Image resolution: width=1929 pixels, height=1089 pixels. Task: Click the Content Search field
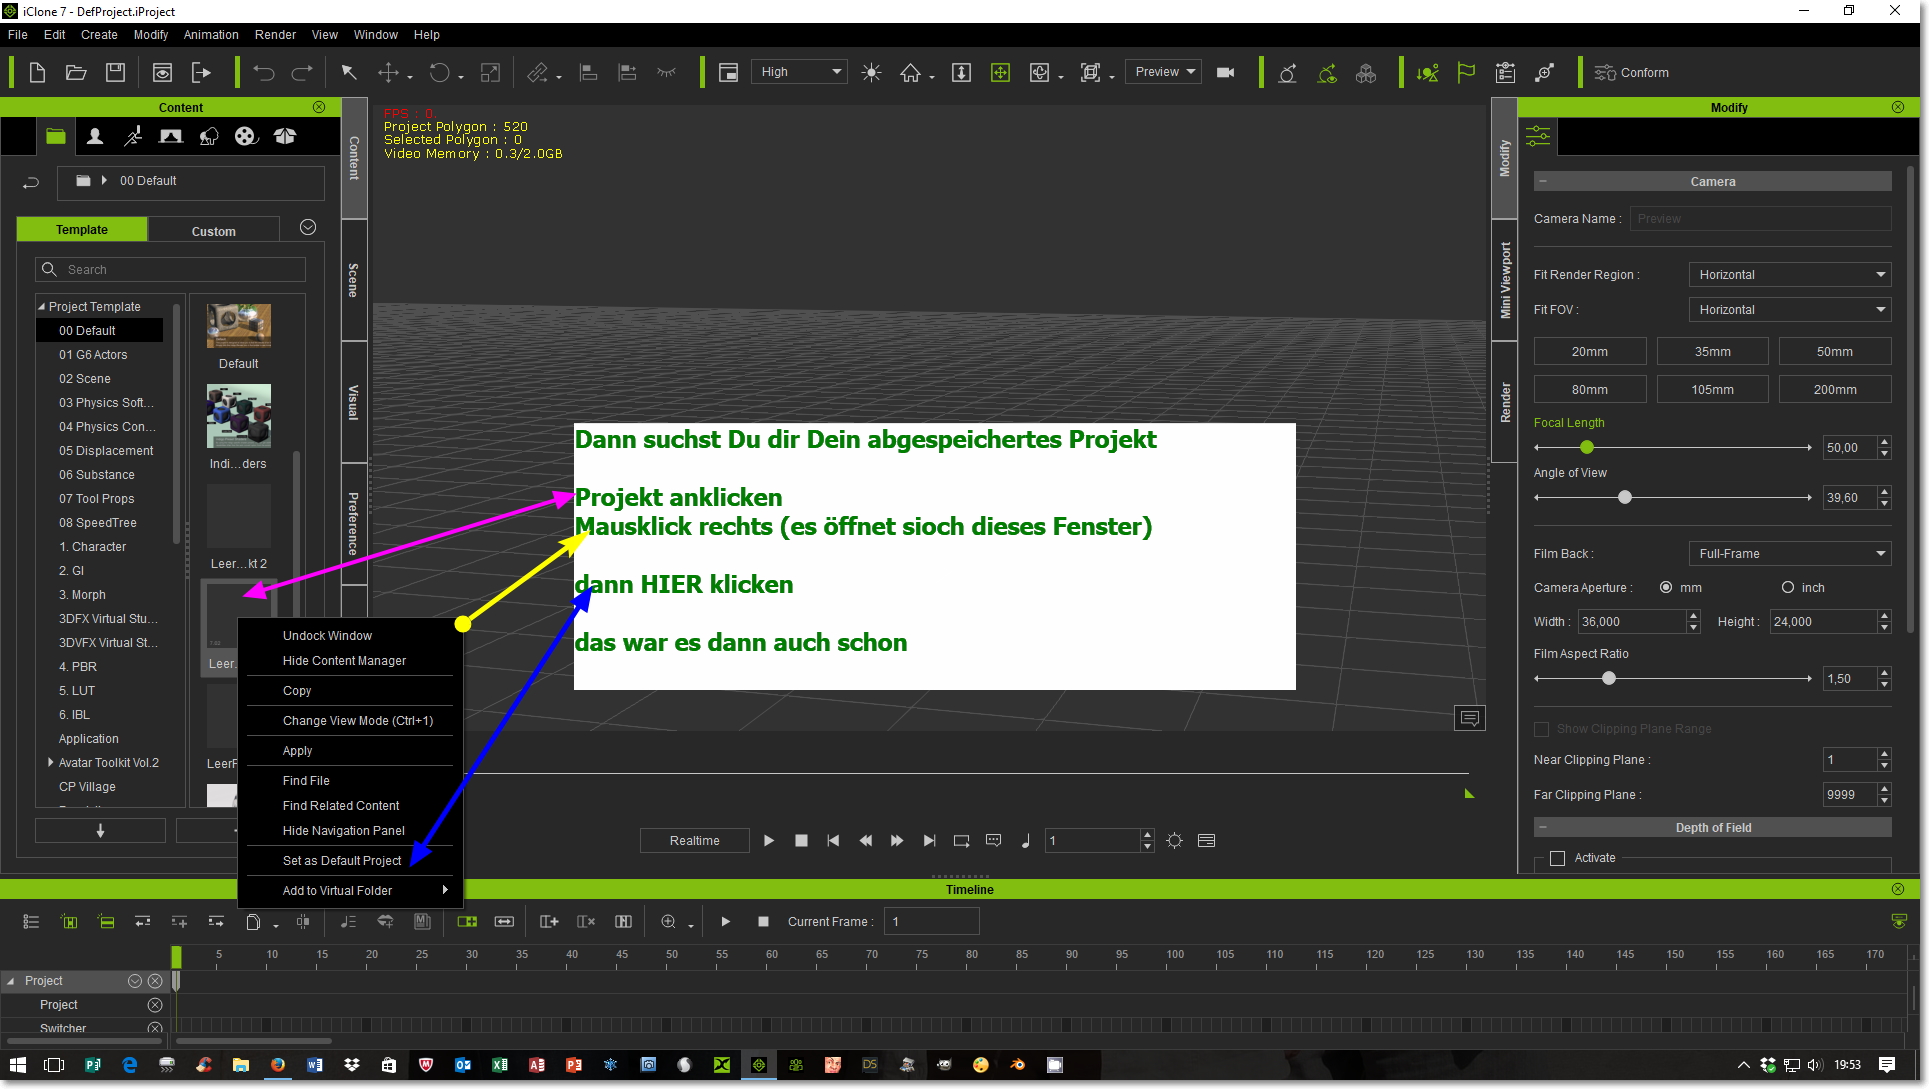coord(171,270)
